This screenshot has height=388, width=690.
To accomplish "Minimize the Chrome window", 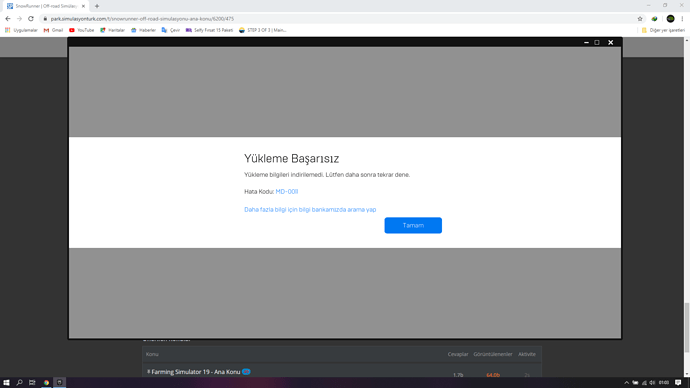I will pyautogui.click(x=649, y=5).
